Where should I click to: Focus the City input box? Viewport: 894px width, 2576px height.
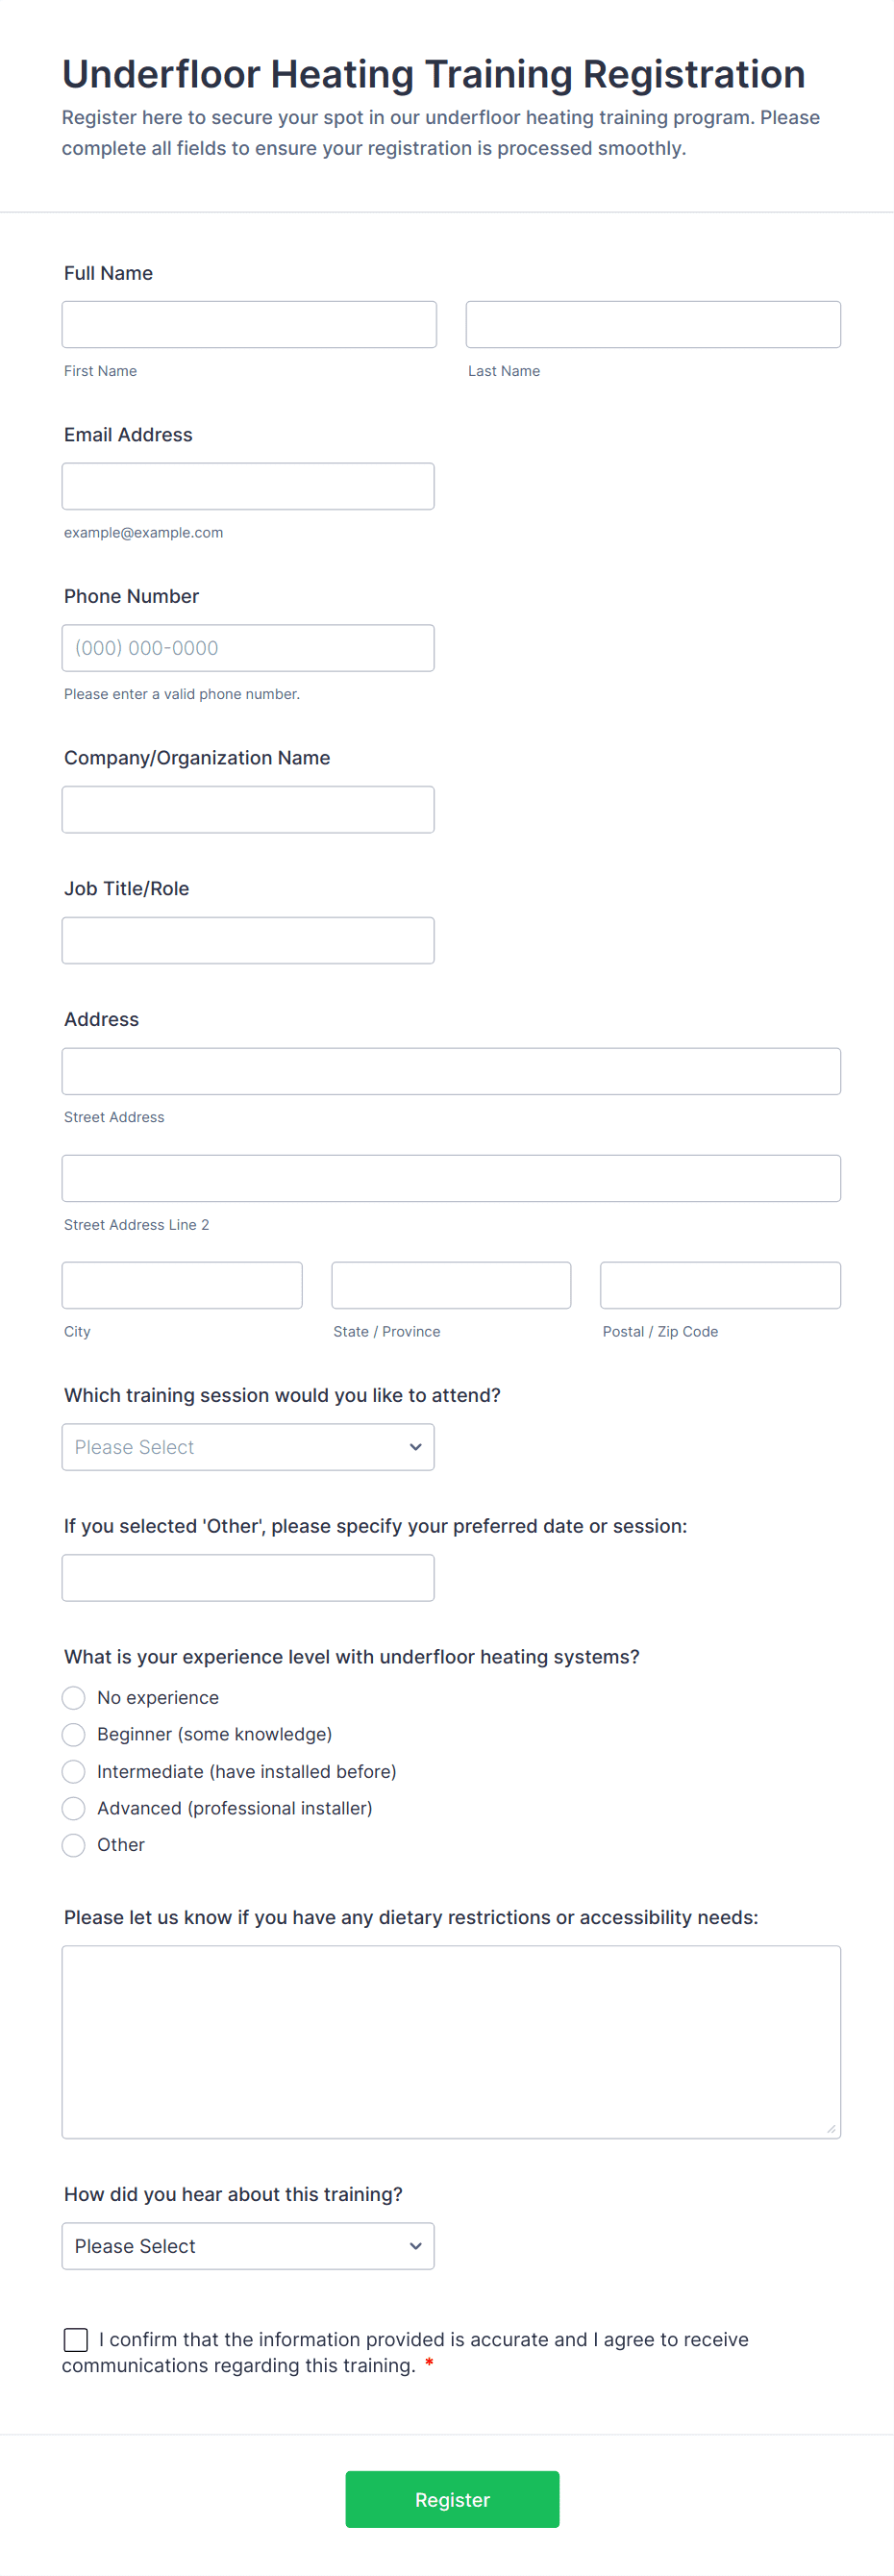(182, 1285)
